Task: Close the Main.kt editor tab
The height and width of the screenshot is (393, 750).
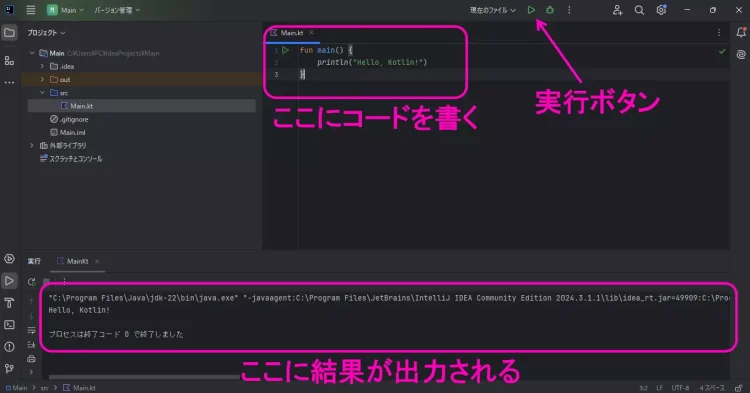Action: pyautogui.click(x=311, y=33)
